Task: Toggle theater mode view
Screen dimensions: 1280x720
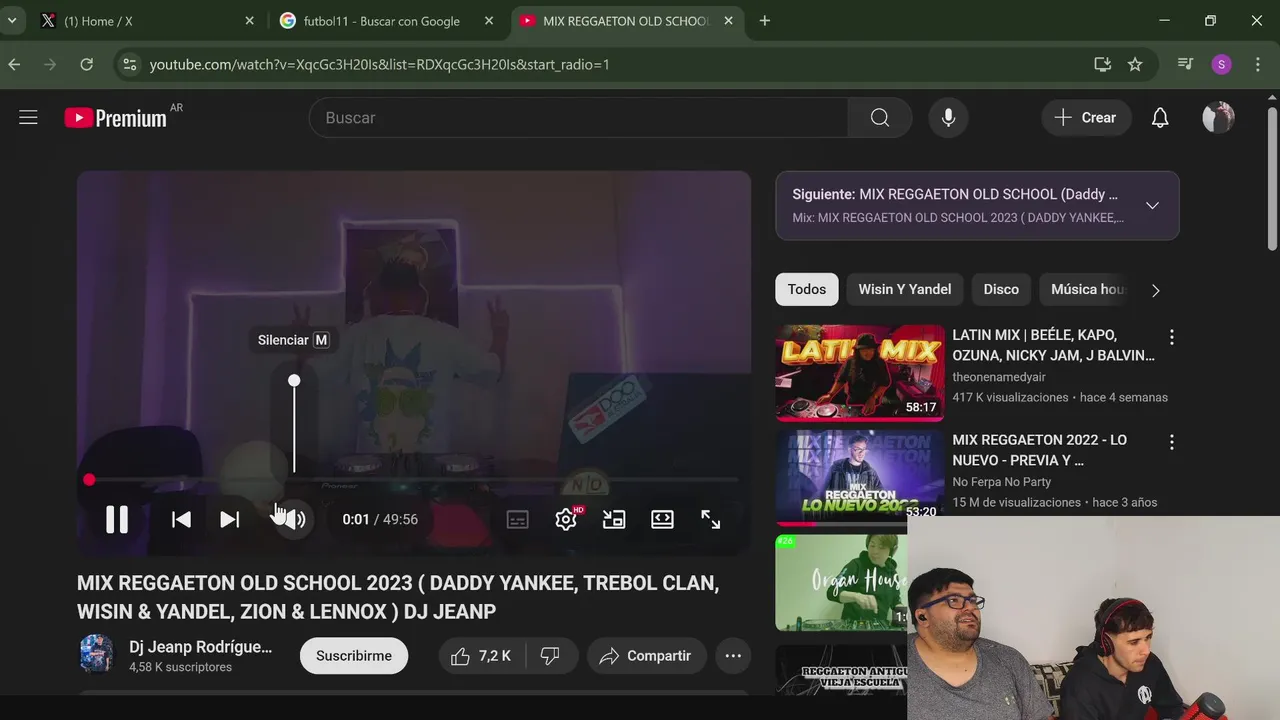Action: 662,519
